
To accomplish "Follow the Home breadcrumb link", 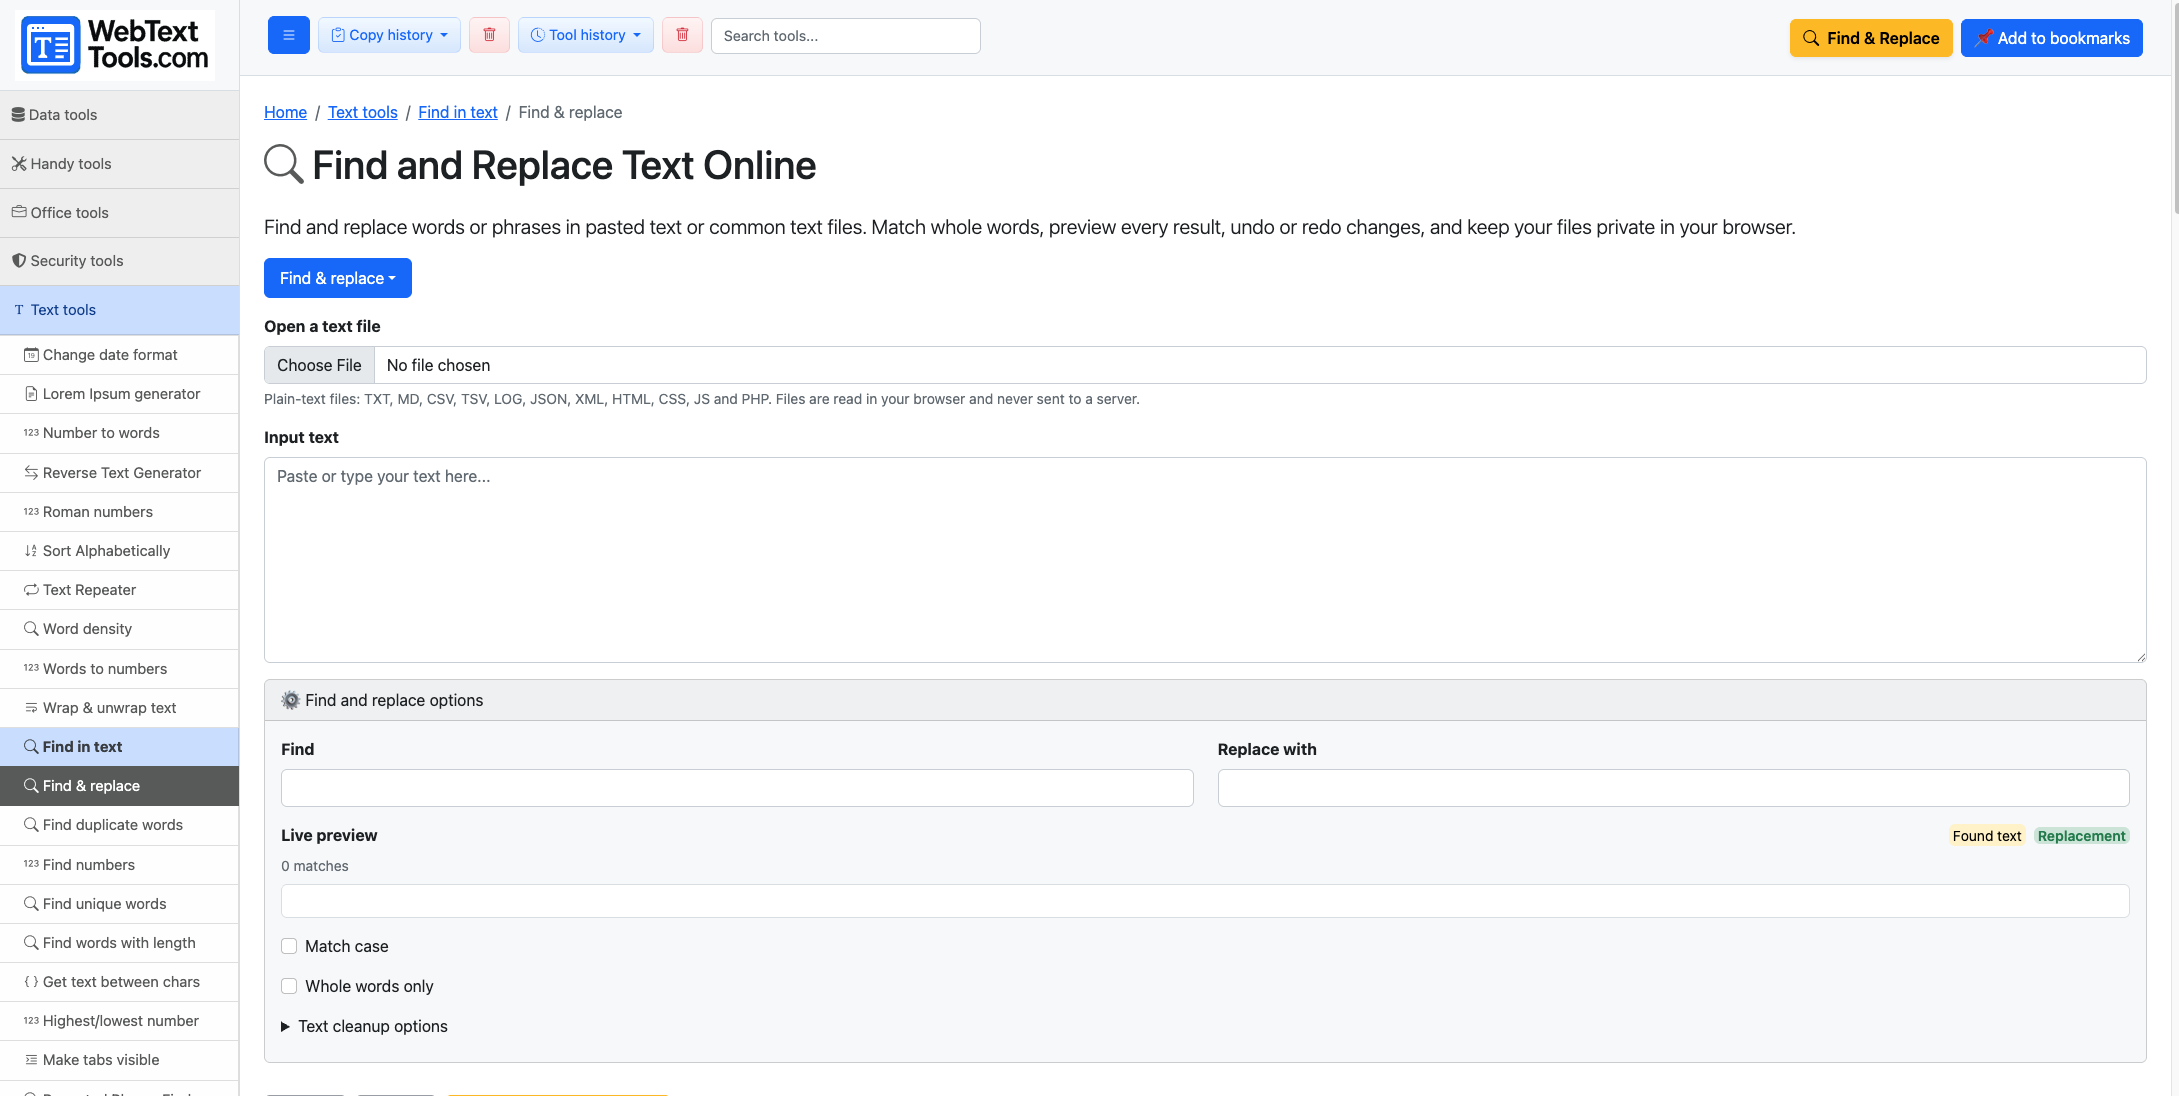I will pos(285,112).
